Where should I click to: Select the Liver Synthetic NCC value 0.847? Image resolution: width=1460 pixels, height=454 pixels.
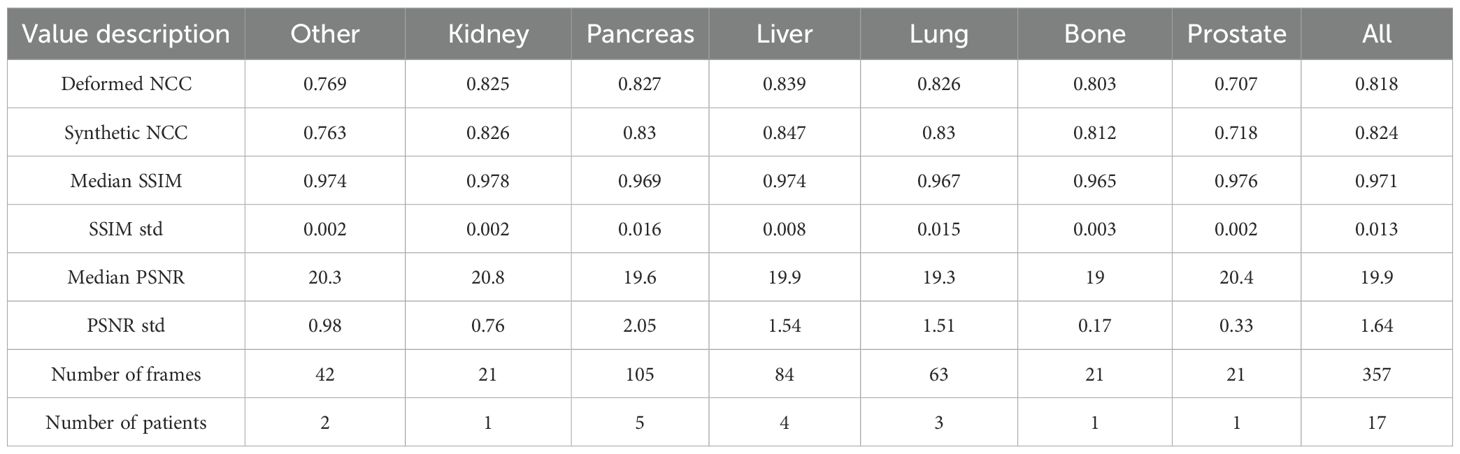[x=785, y=134]
